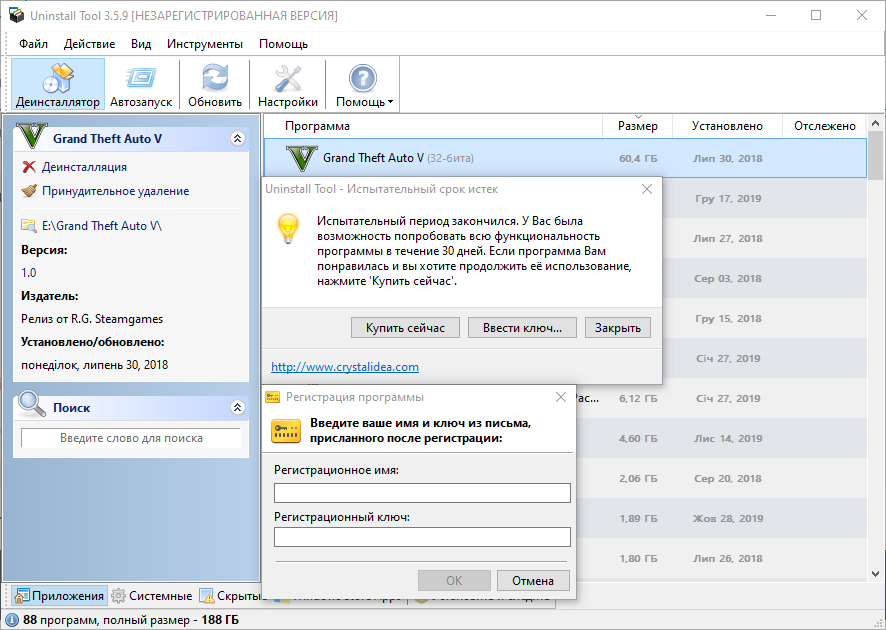
Task: Open the Деинсталлятор toolbar section
Action: click(58, 84)
